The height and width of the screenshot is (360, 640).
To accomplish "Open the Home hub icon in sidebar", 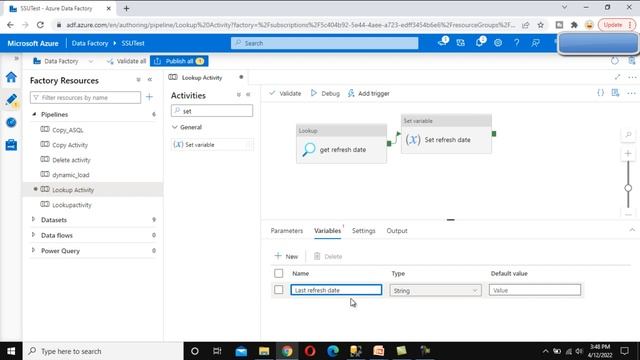I will tap(11, 77).
